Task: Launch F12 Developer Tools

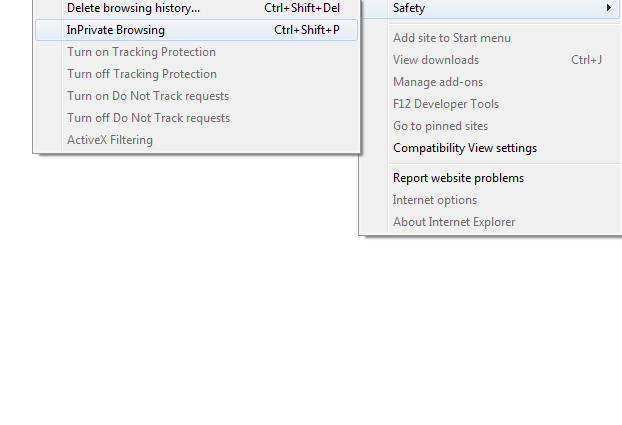Action: 446,104
